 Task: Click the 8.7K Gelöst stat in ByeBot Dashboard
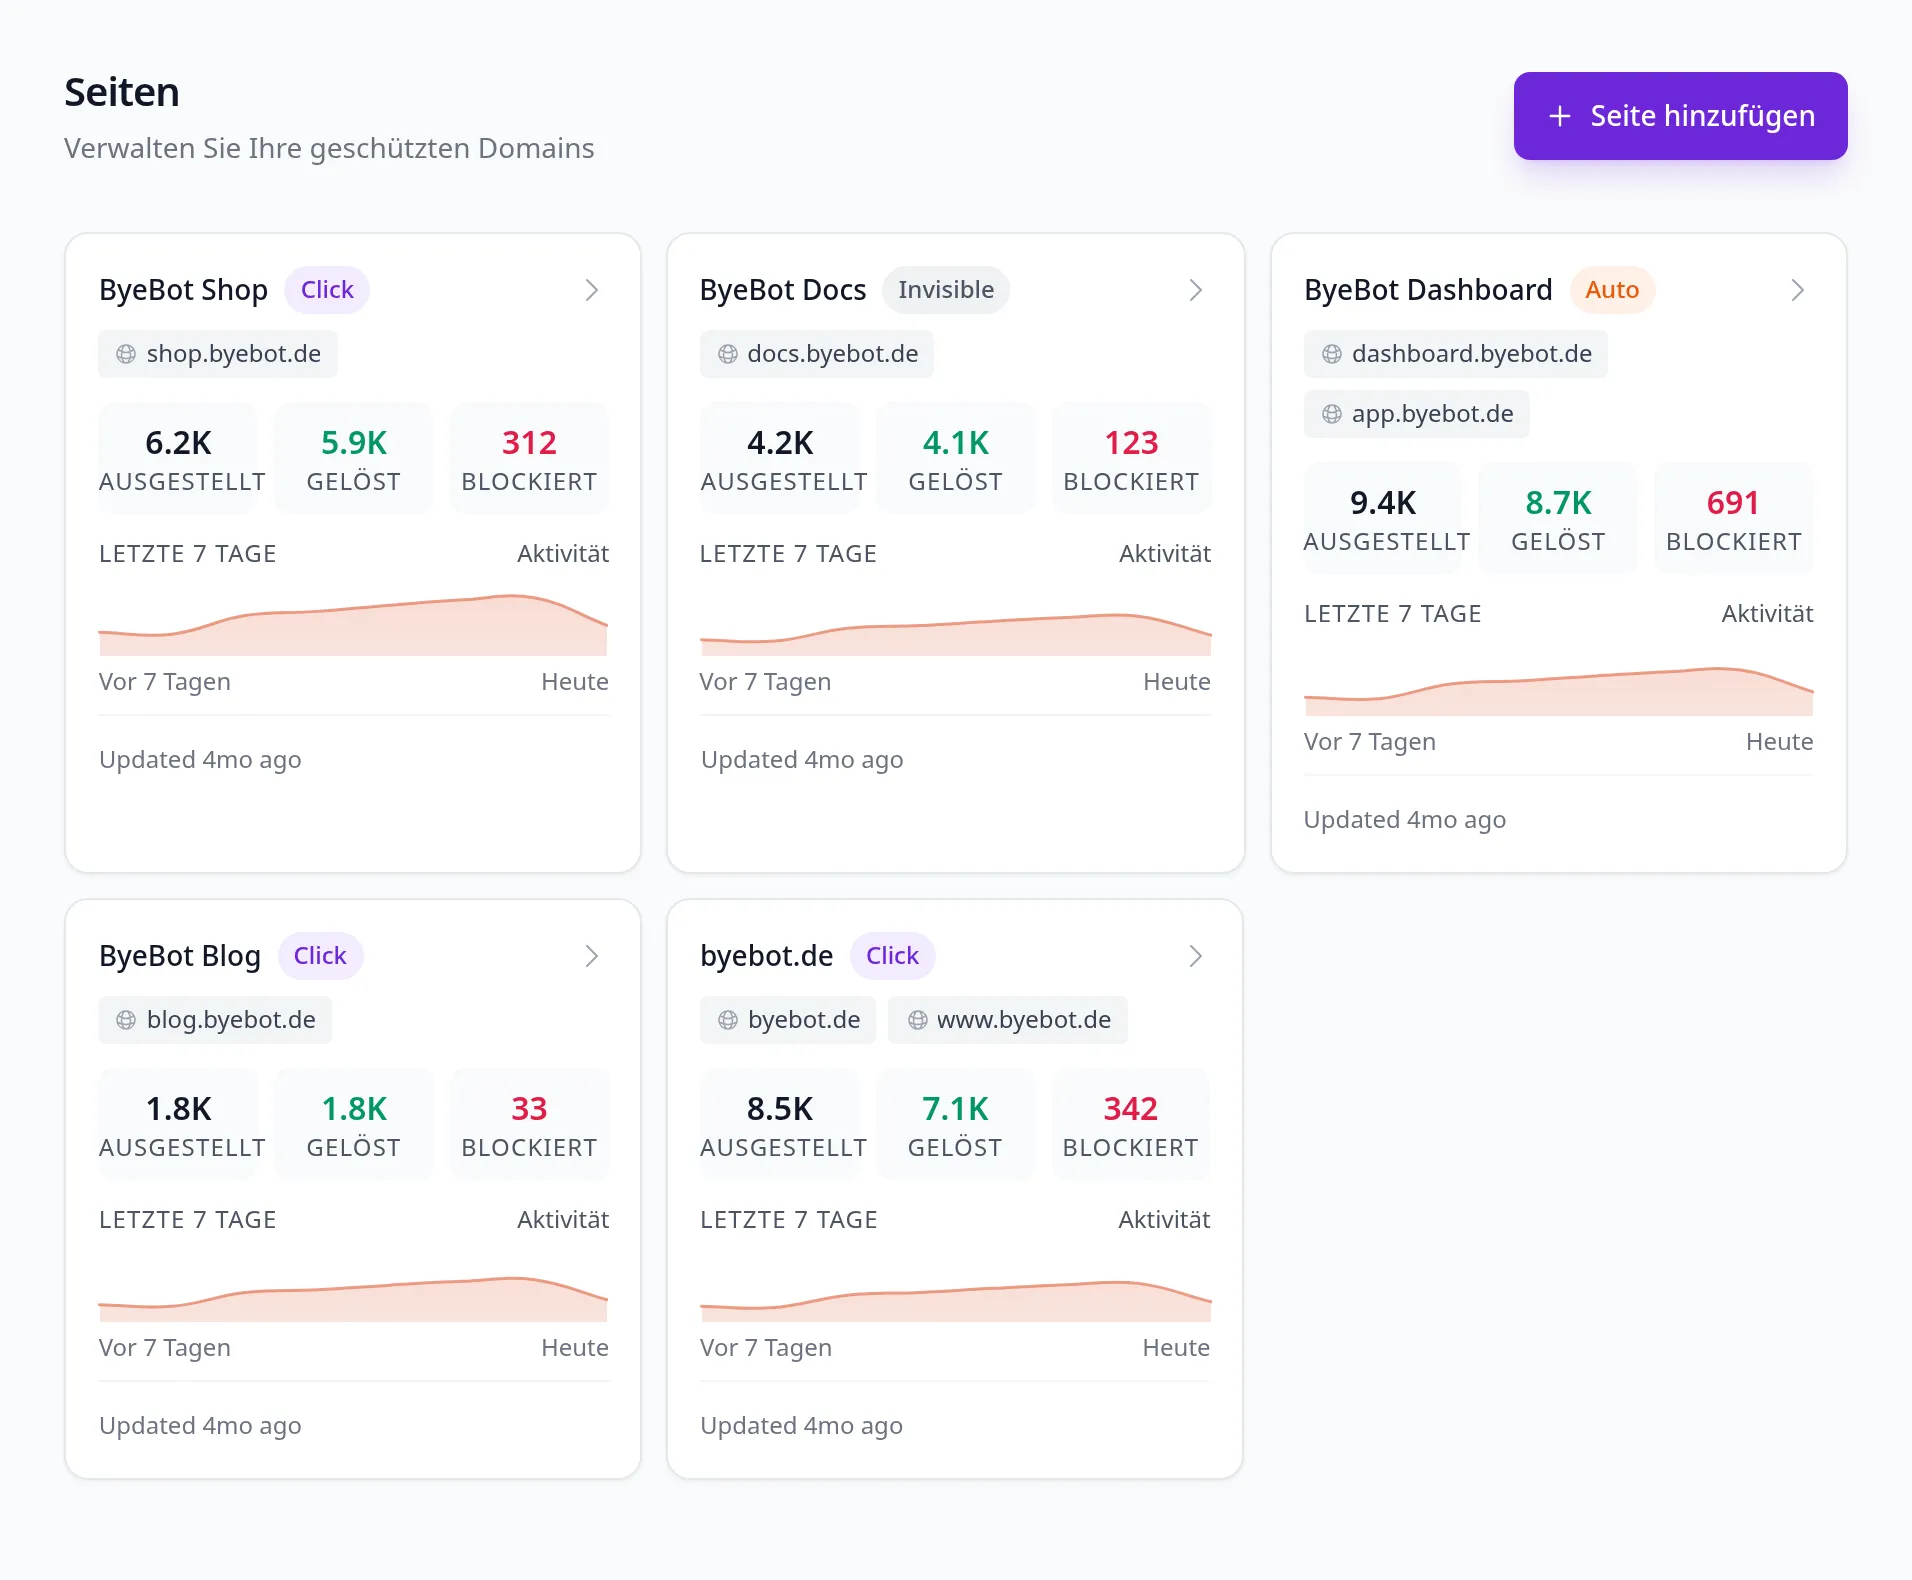[x=1558, y=519]
